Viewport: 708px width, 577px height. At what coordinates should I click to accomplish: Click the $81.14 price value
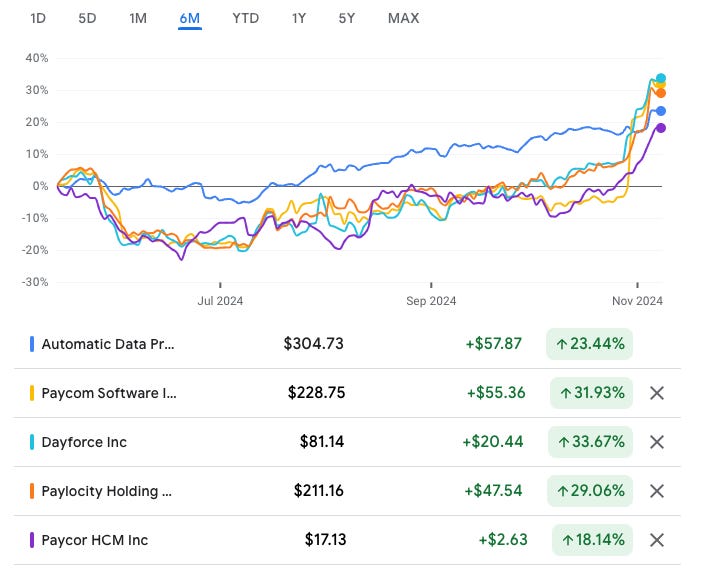[x=322, y=442]
